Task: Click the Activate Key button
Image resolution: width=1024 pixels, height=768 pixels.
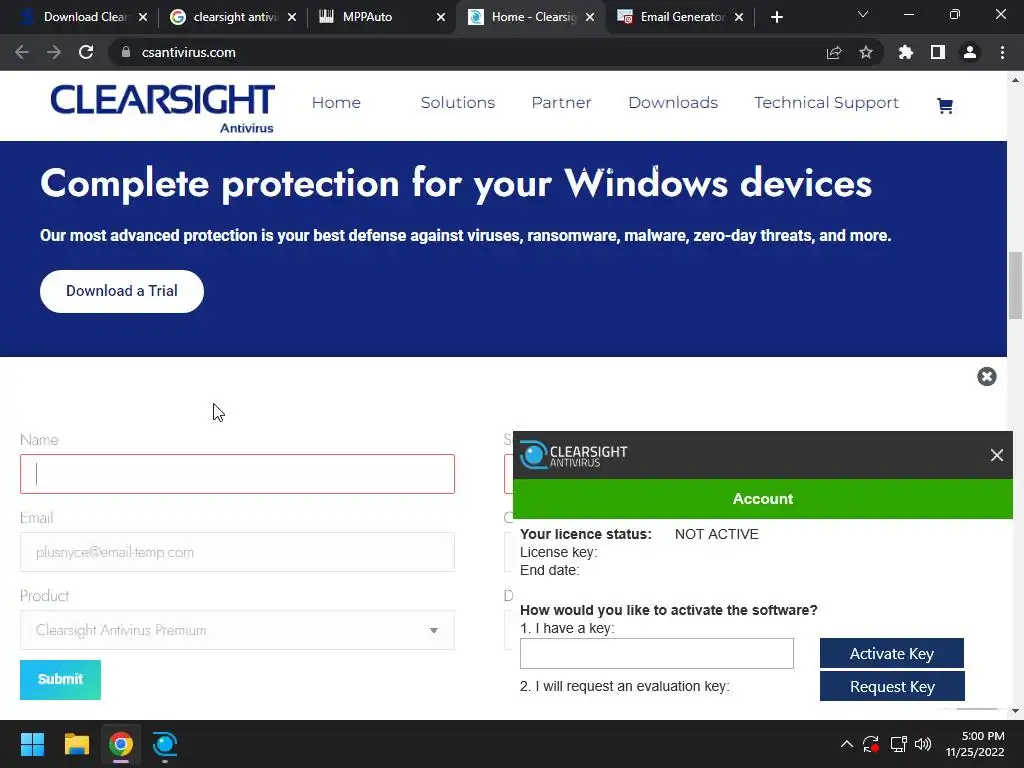Action: [x=891, y=654]
